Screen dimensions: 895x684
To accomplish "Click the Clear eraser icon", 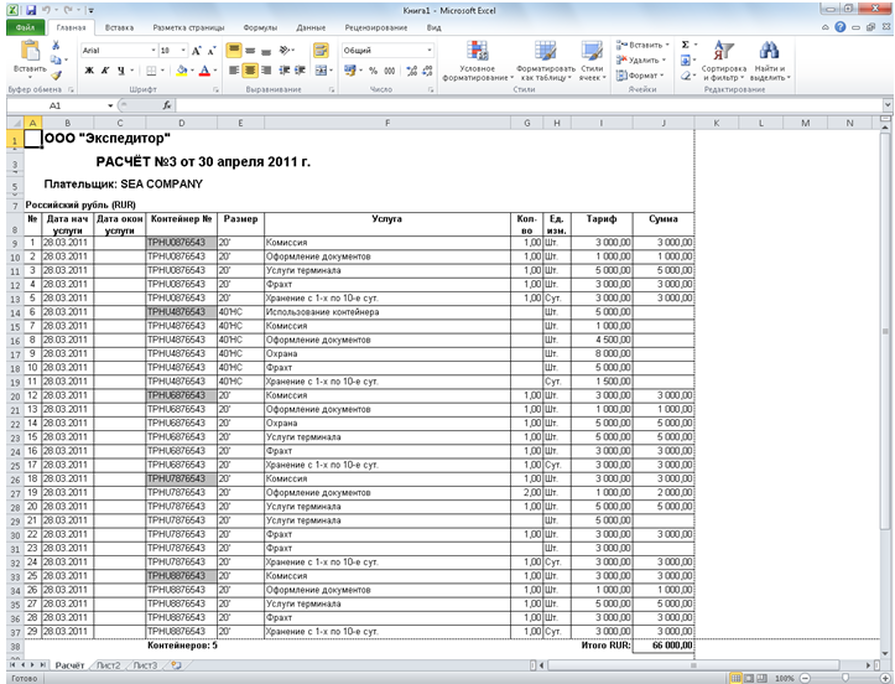I will pyautogui.click(x=686, y=75).
